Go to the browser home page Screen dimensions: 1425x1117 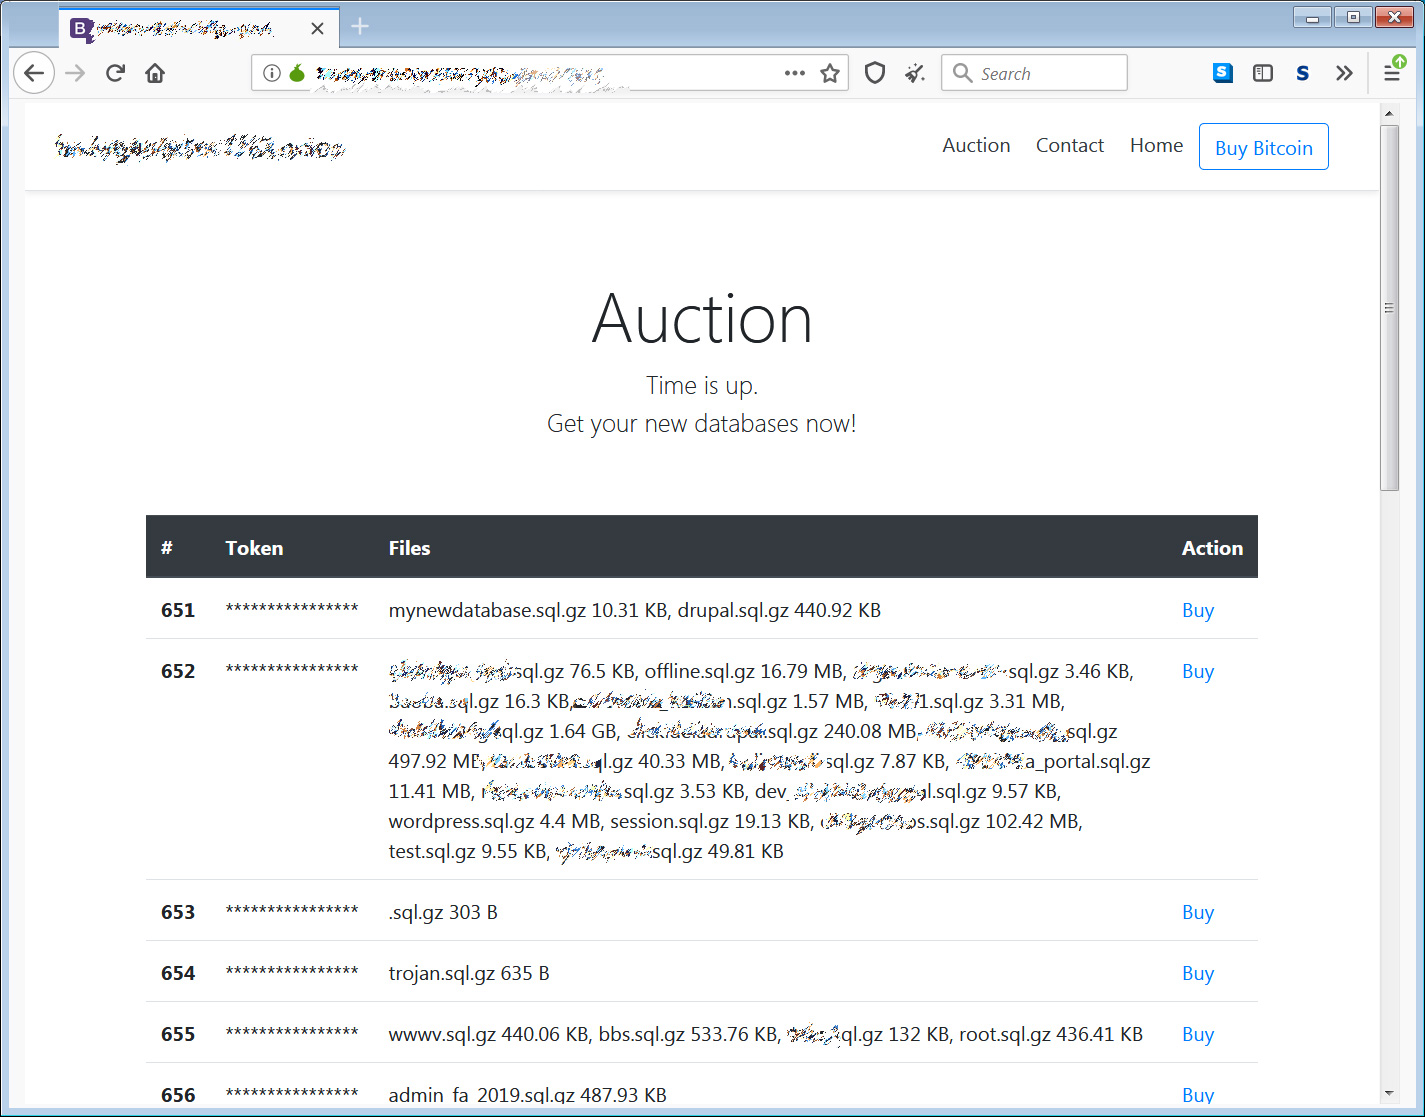coord(155,73)
